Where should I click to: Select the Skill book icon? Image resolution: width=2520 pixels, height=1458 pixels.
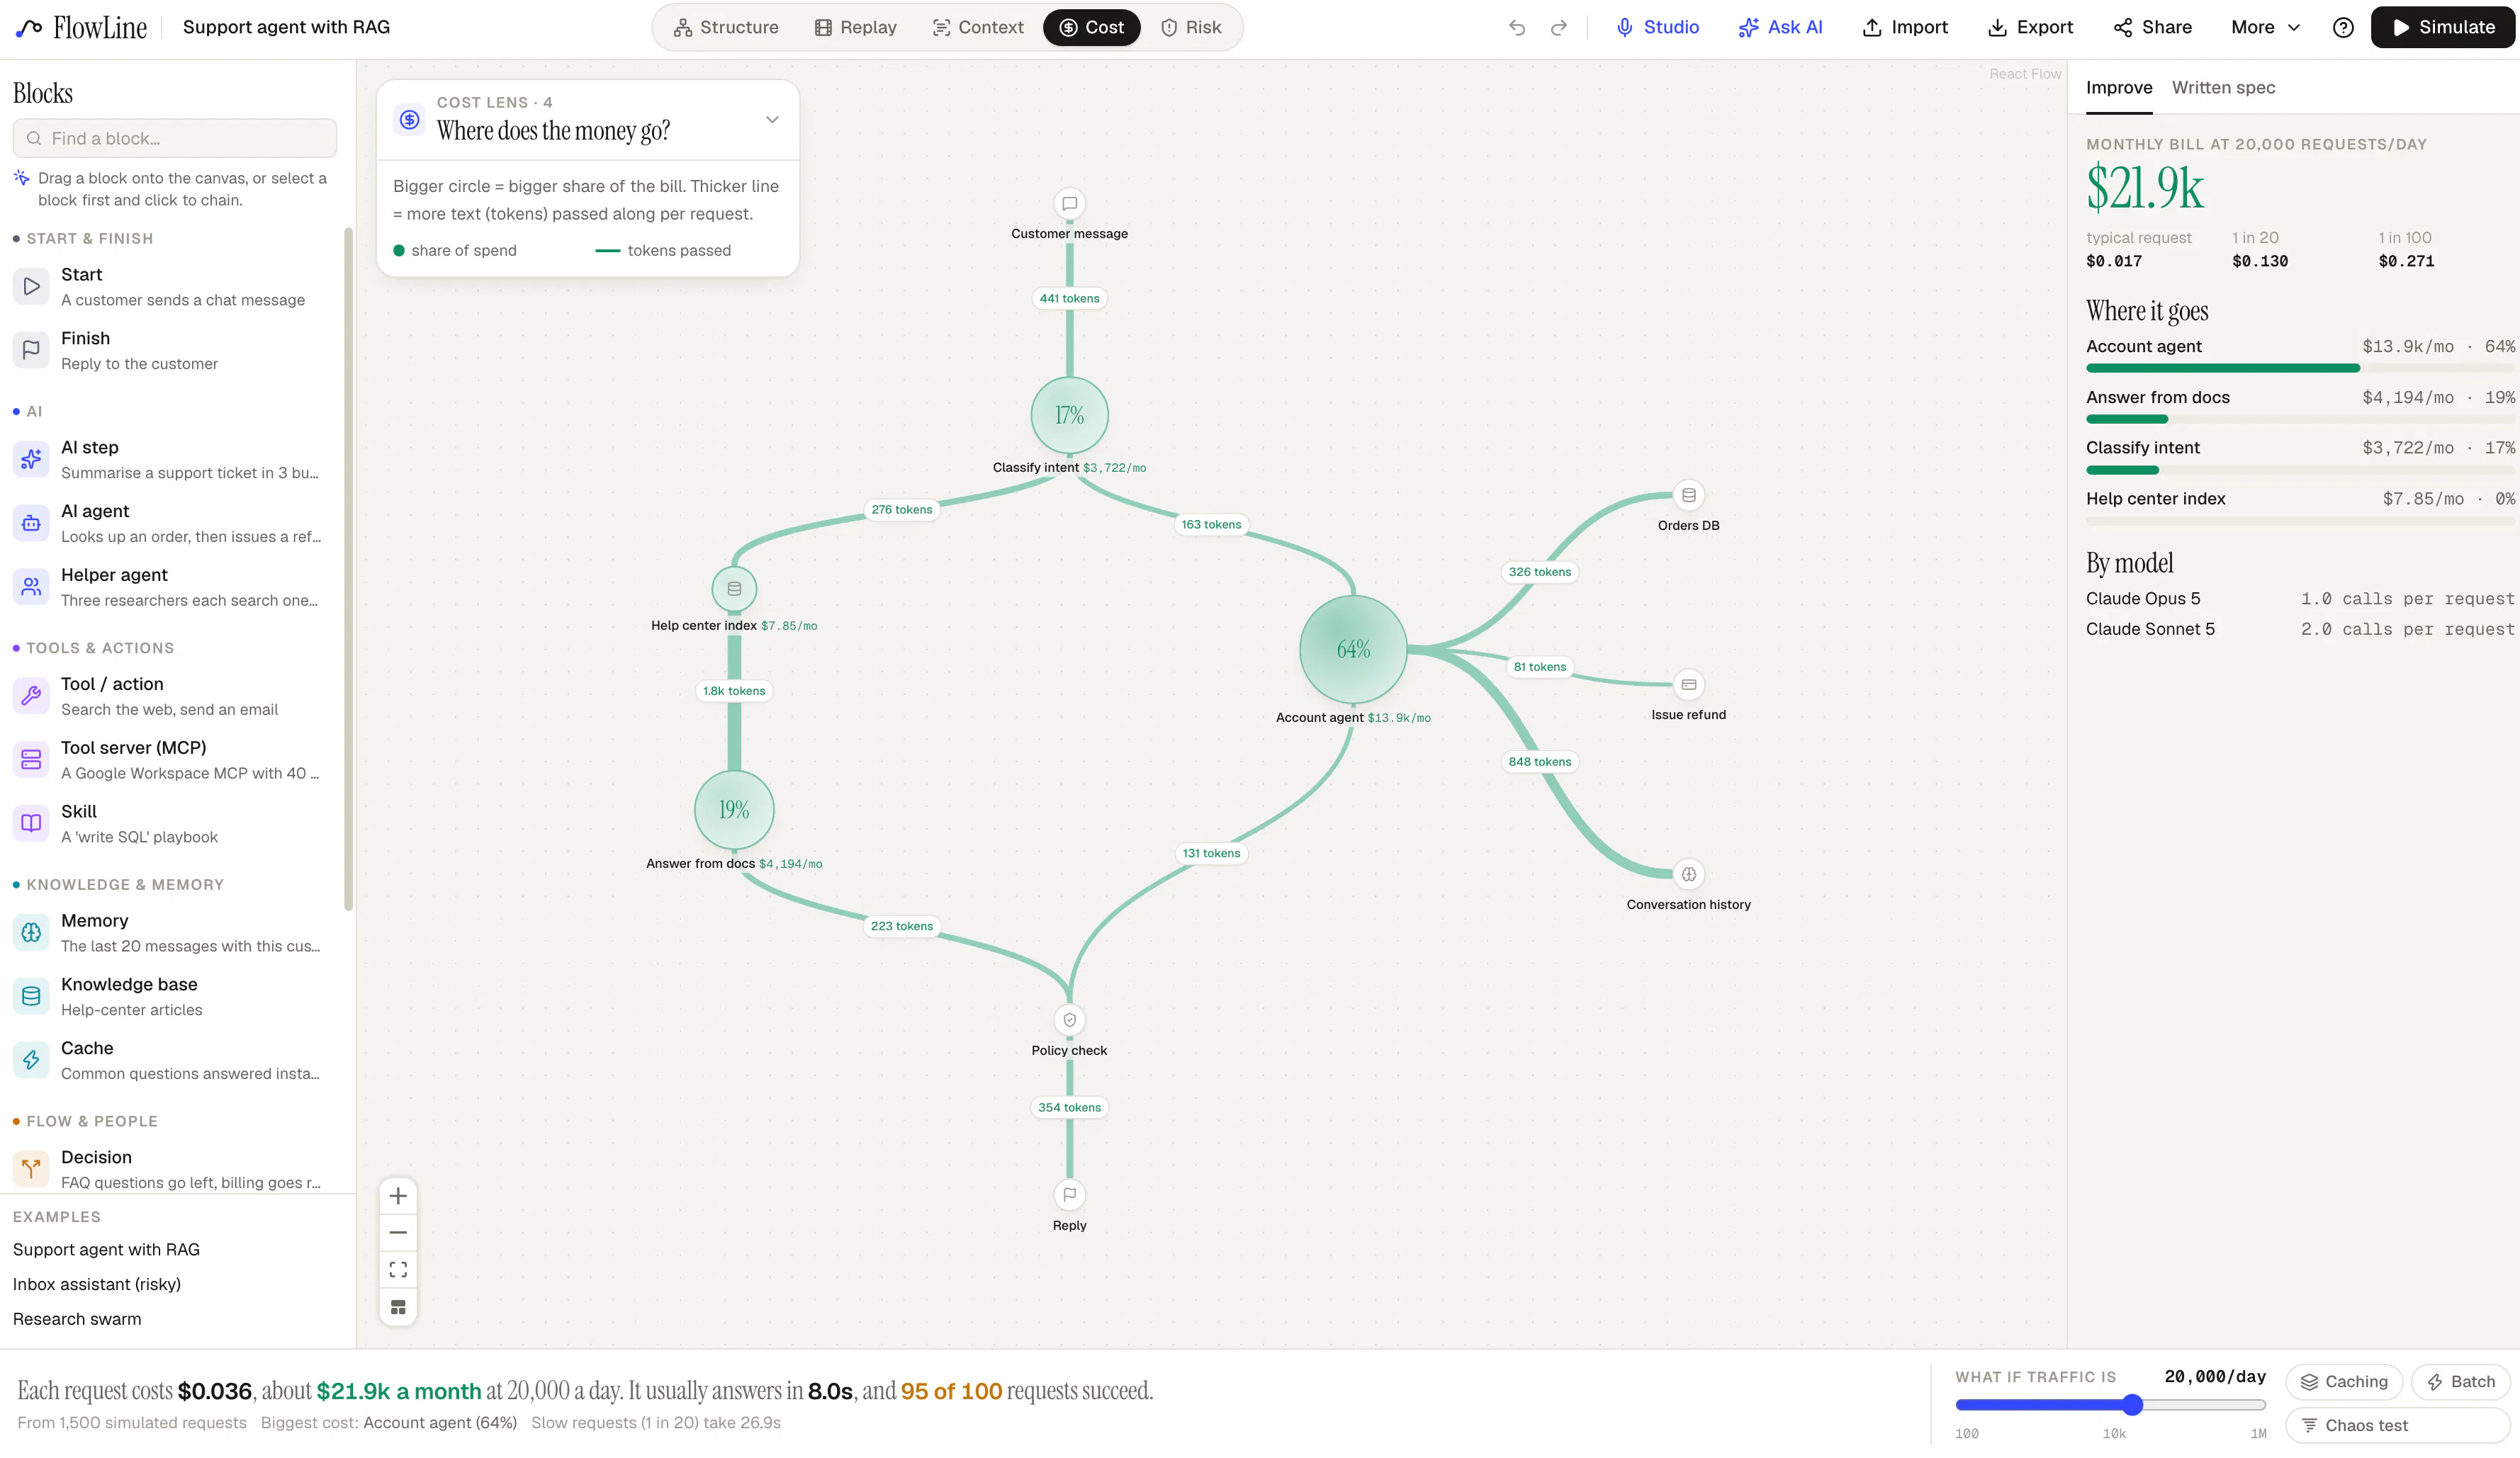tap(31, 823)
